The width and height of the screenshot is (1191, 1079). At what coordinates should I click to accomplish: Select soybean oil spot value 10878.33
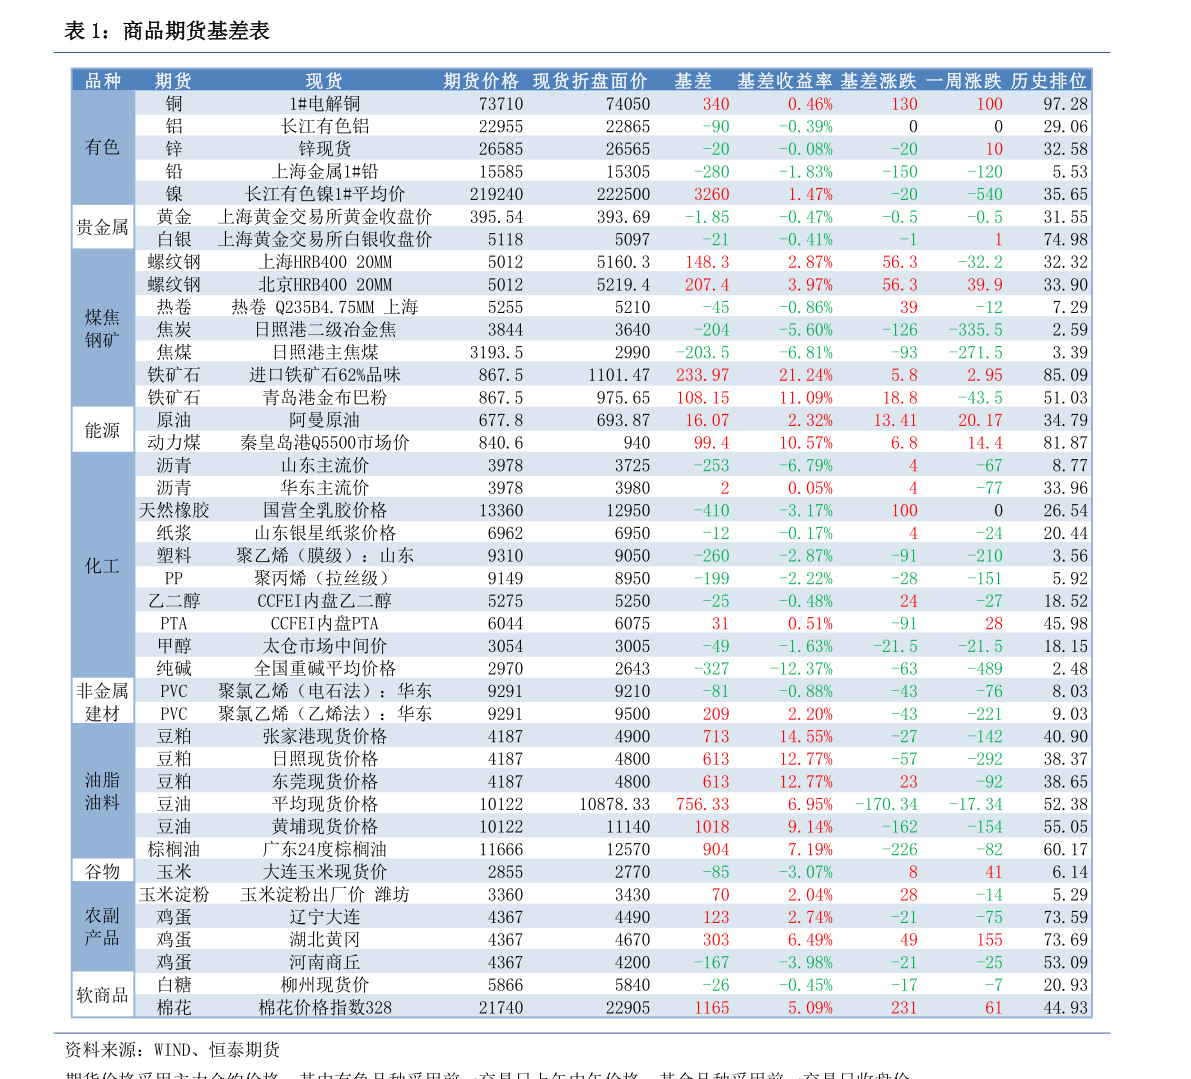click(x=614, y=804)
